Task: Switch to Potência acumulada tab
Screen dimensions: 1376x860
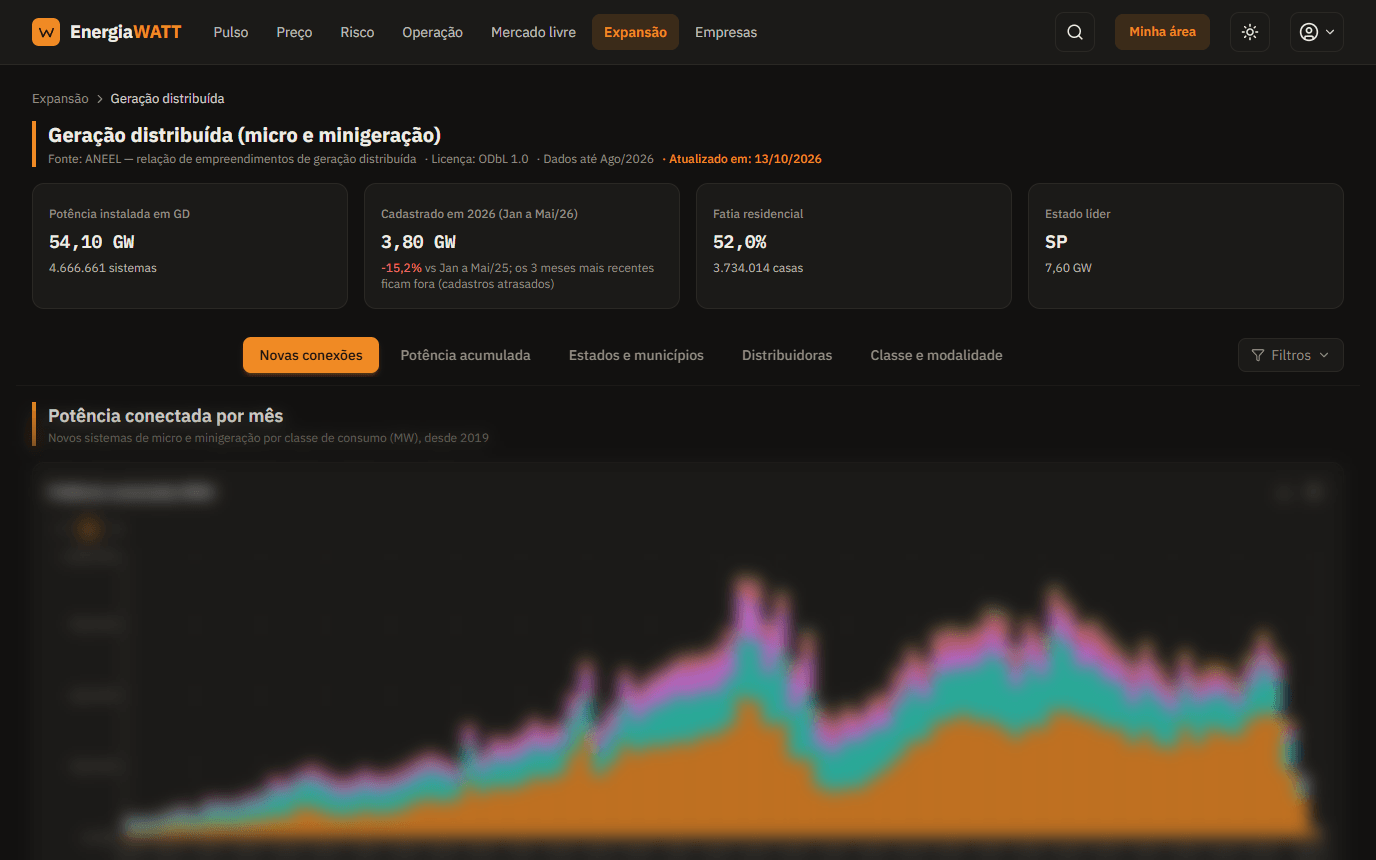Action: [x=465, y=355]
